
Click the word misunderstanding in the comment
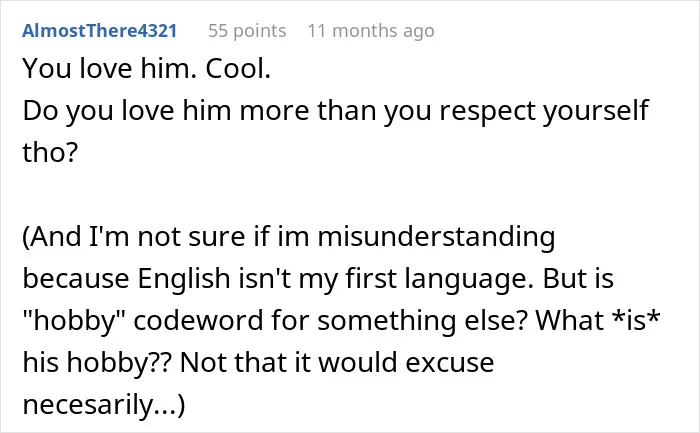[437, 237]
